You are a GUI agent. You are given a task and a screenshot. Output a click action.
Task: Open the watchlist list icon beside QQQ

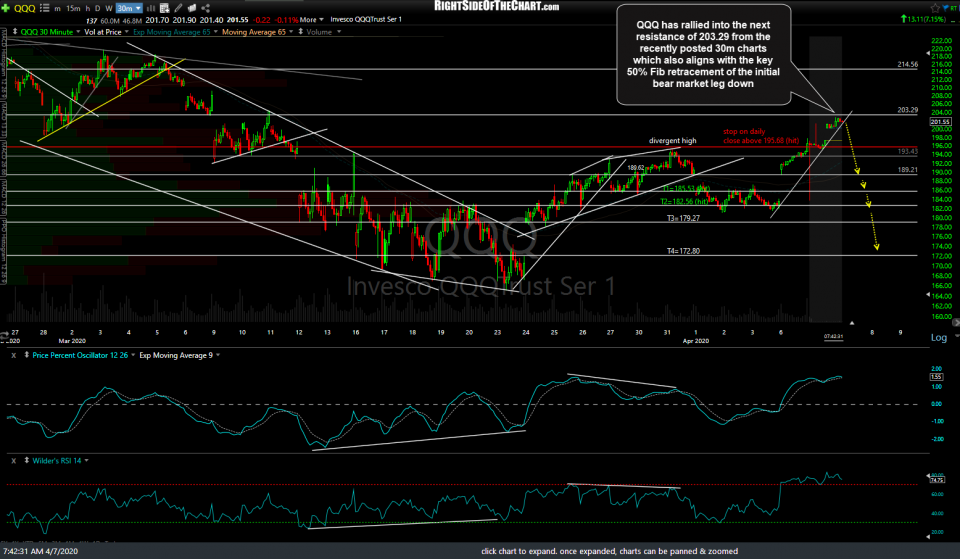pos(44,8)
